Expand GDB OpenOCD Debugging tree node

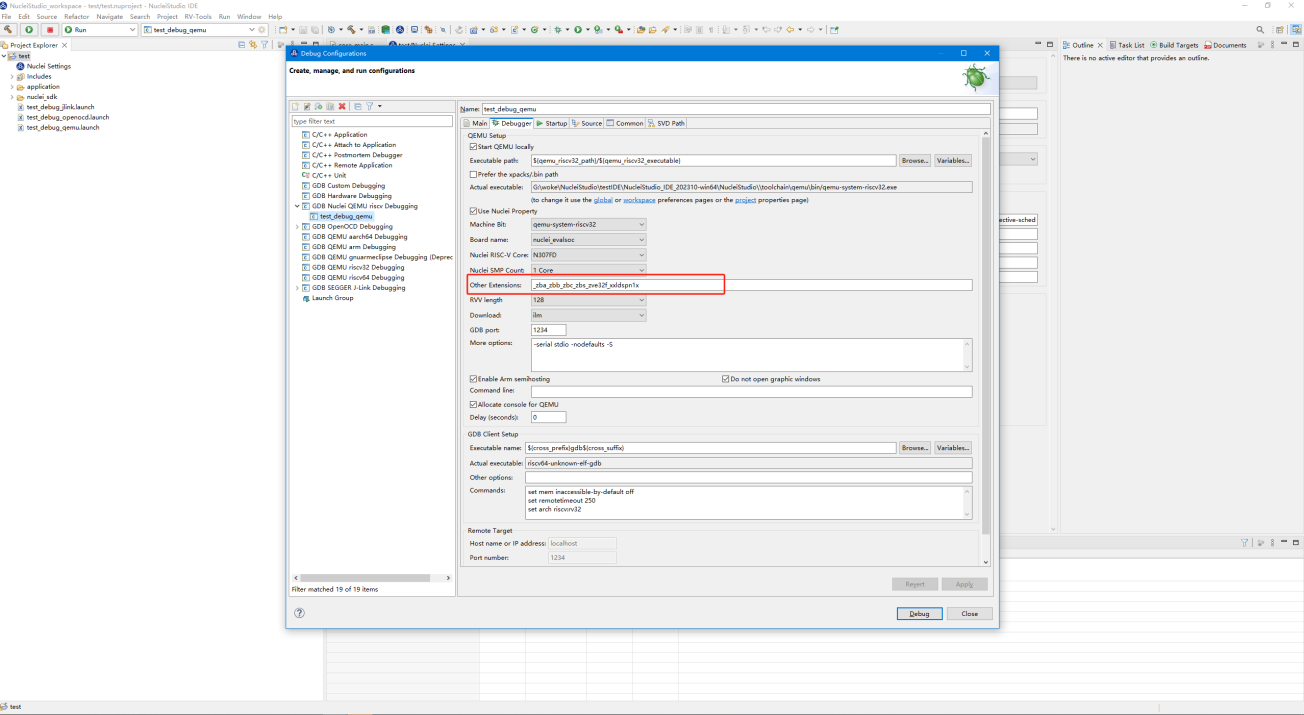(x=297, y=227)
